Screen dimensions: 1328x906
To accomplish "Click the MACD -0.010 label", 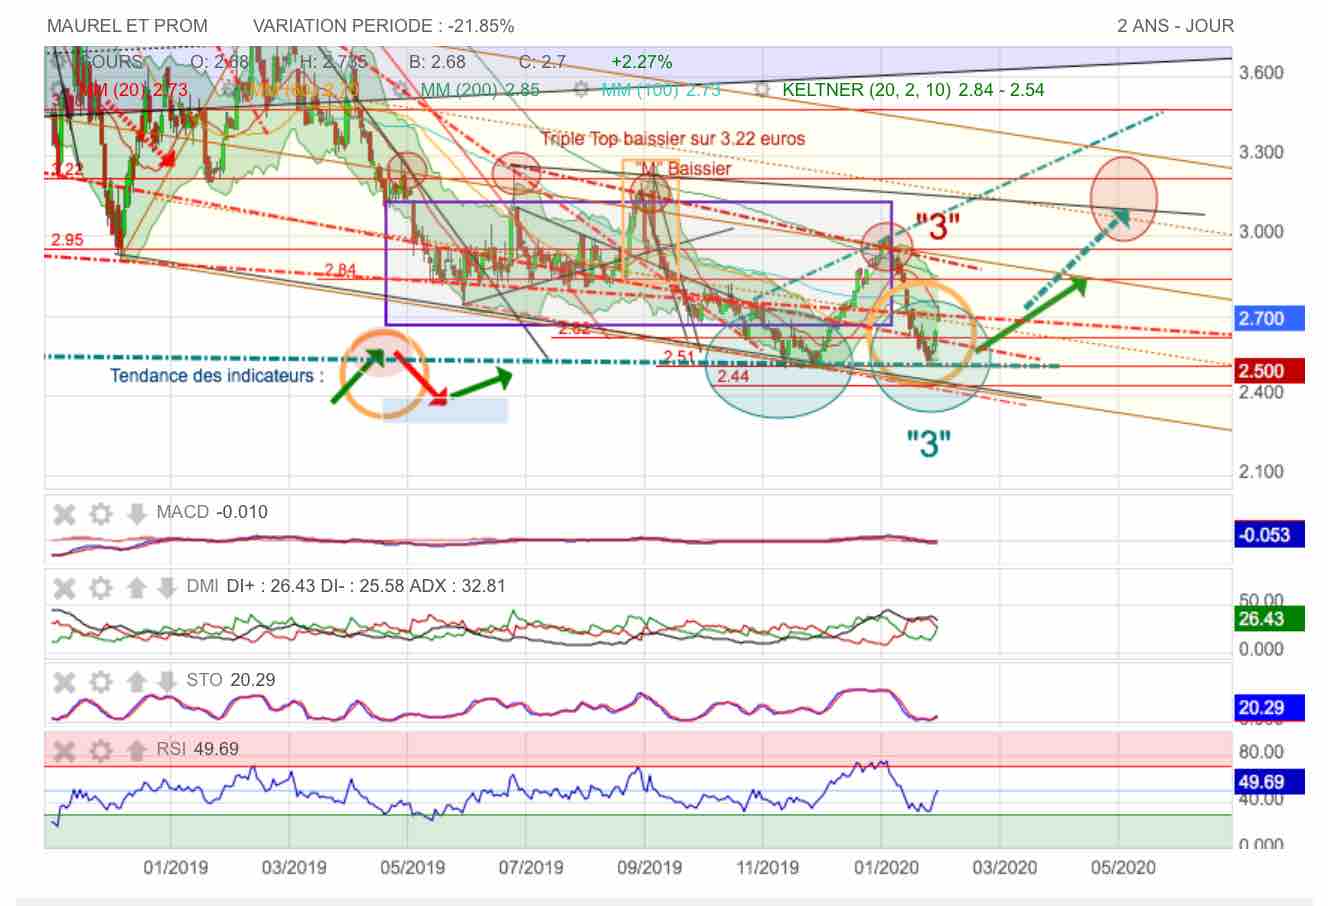I will 212,512.
